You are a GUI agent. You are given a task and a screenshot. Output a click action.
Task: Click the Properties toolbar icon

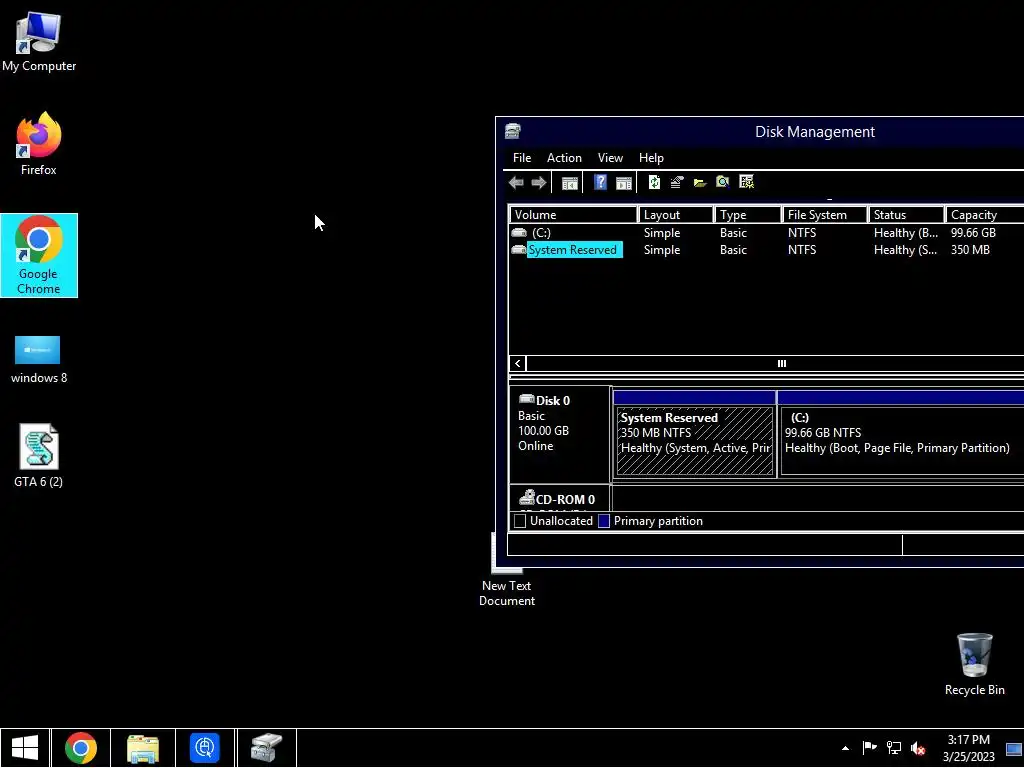pos(677,182)
